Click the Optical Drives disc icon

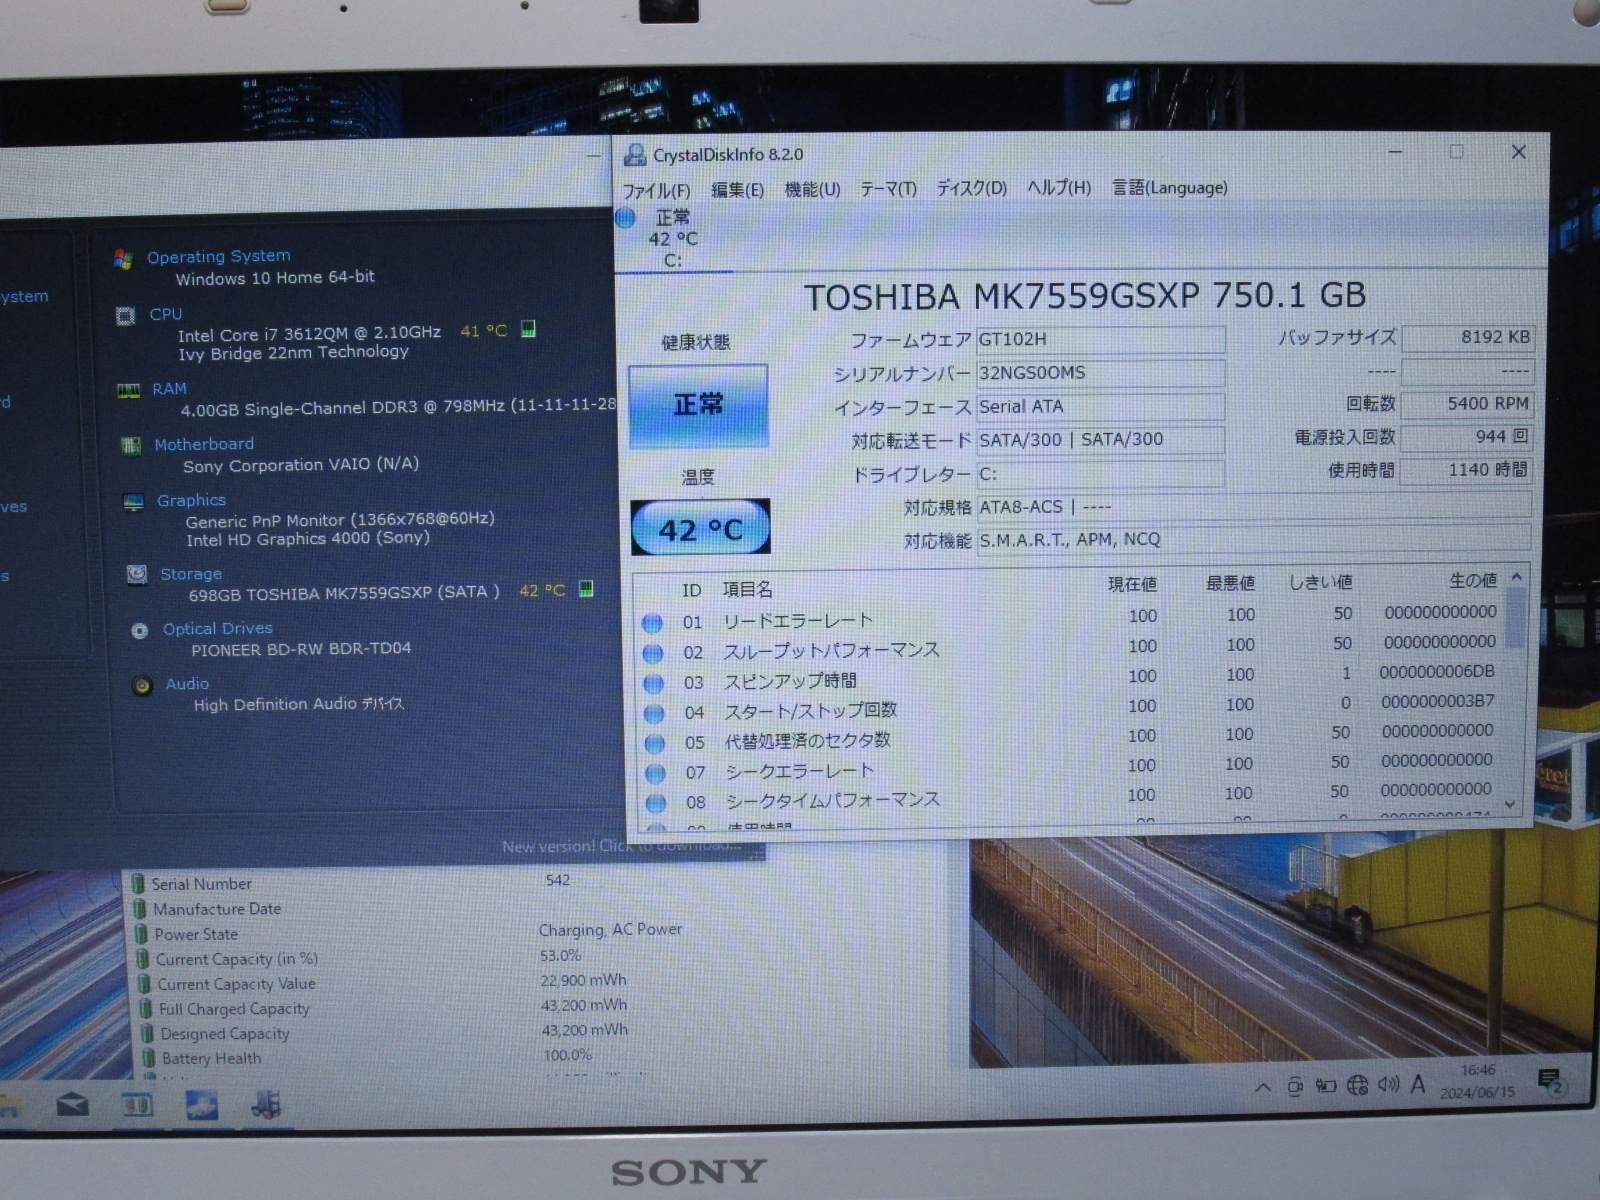click(x=140, y=631)
